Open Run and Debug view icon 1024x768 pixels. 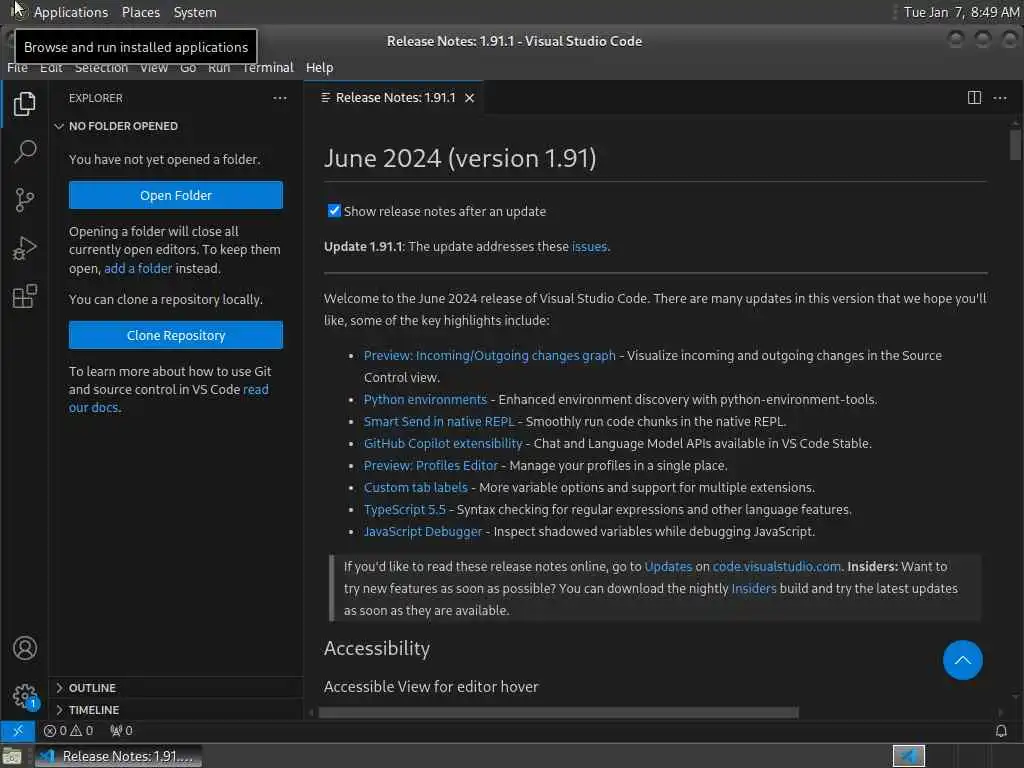(x=24, y=248)
